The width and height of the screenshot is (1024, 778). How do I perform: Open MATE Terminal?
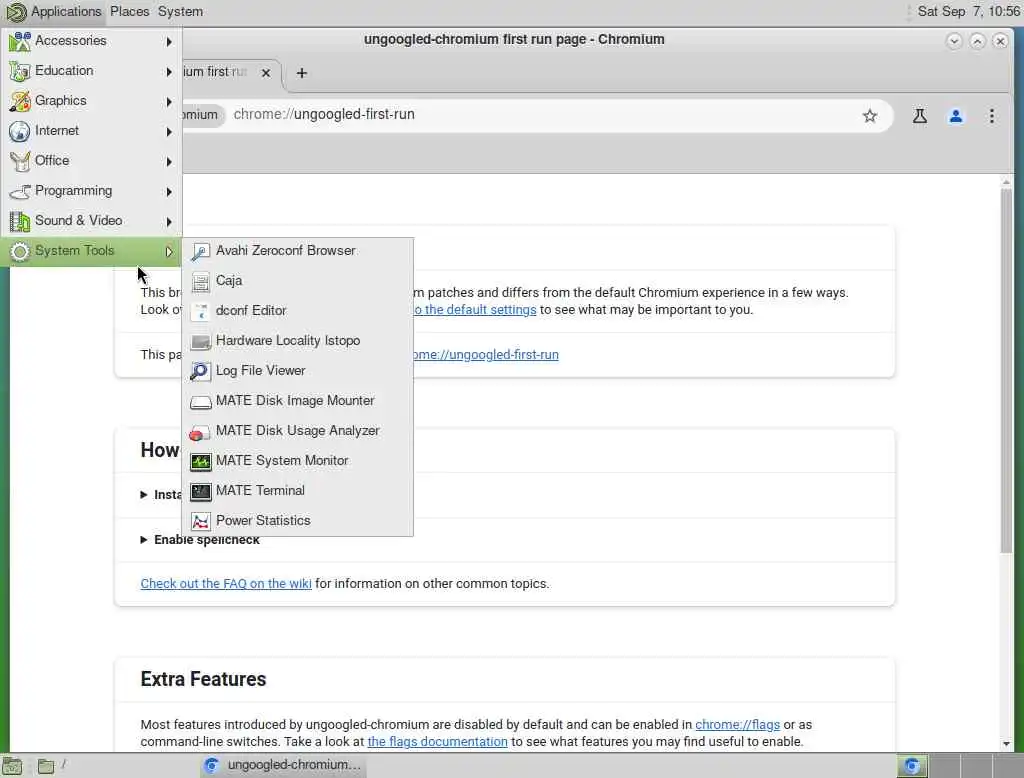point(297,491)
